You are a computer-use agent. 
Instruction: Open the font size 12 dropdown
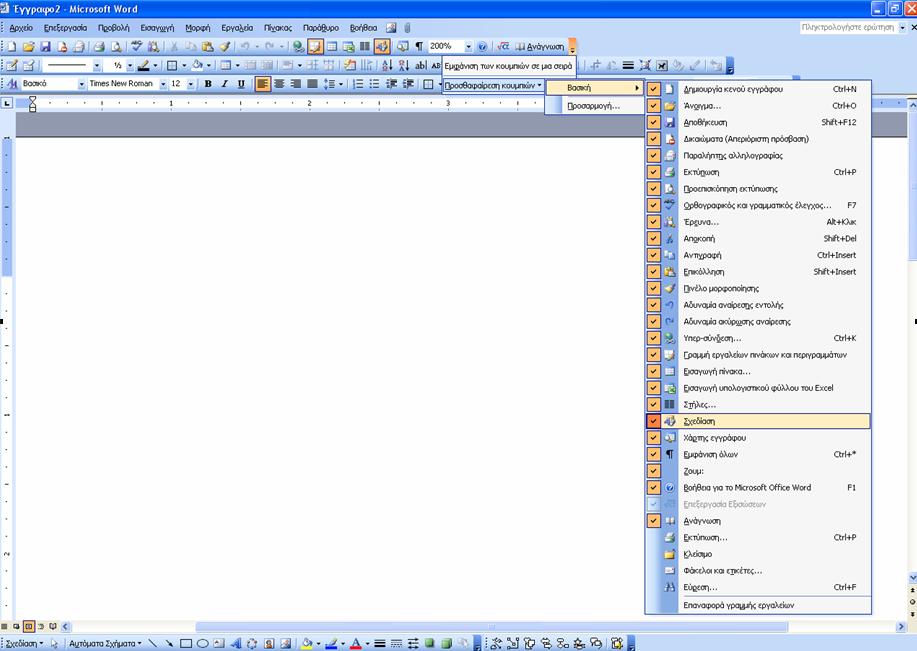click(191, 84)
